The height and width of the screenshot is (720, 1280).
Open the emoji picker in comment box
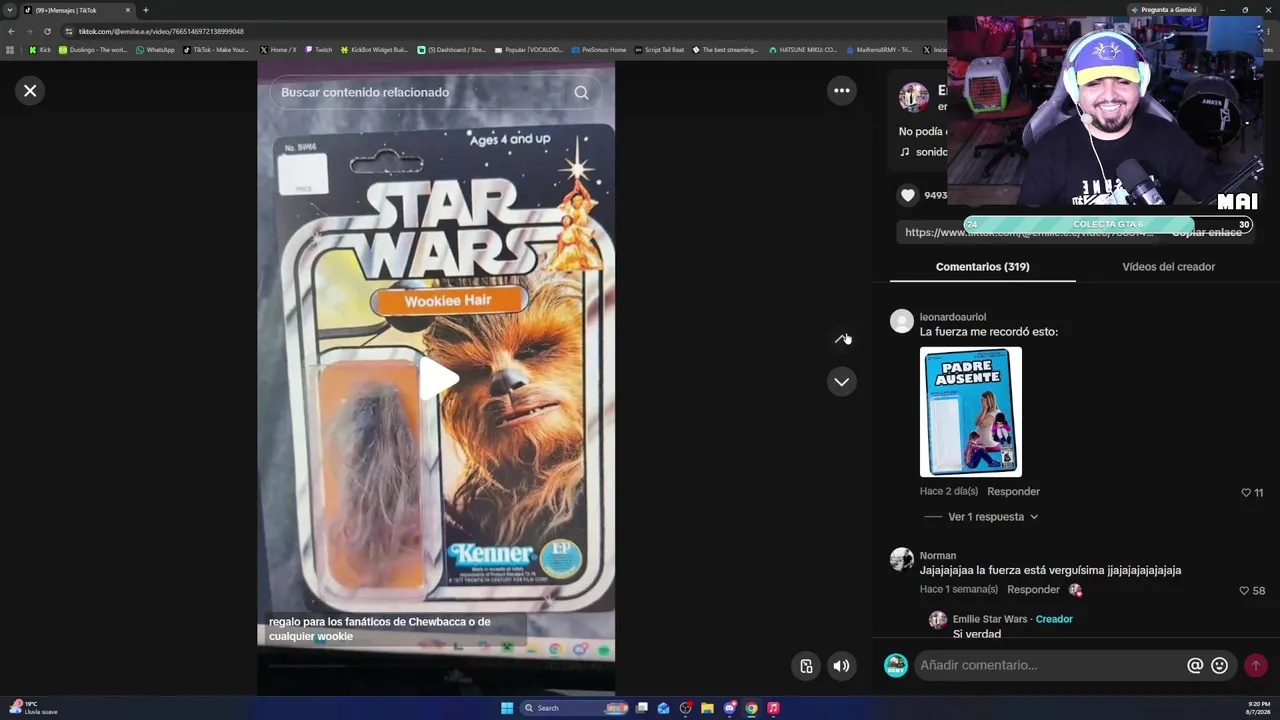[x=1219, y=666]
